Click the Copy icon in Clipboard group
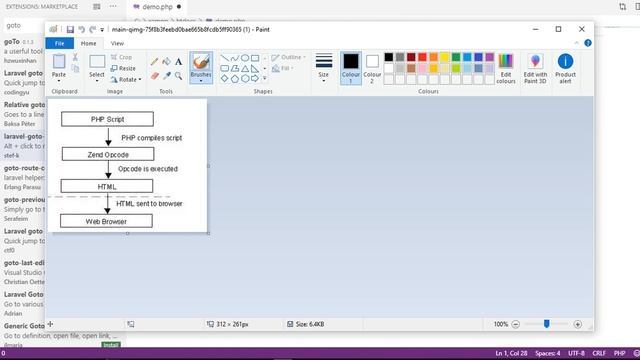This screenshot has width=640, height=360. click(75, 68)
